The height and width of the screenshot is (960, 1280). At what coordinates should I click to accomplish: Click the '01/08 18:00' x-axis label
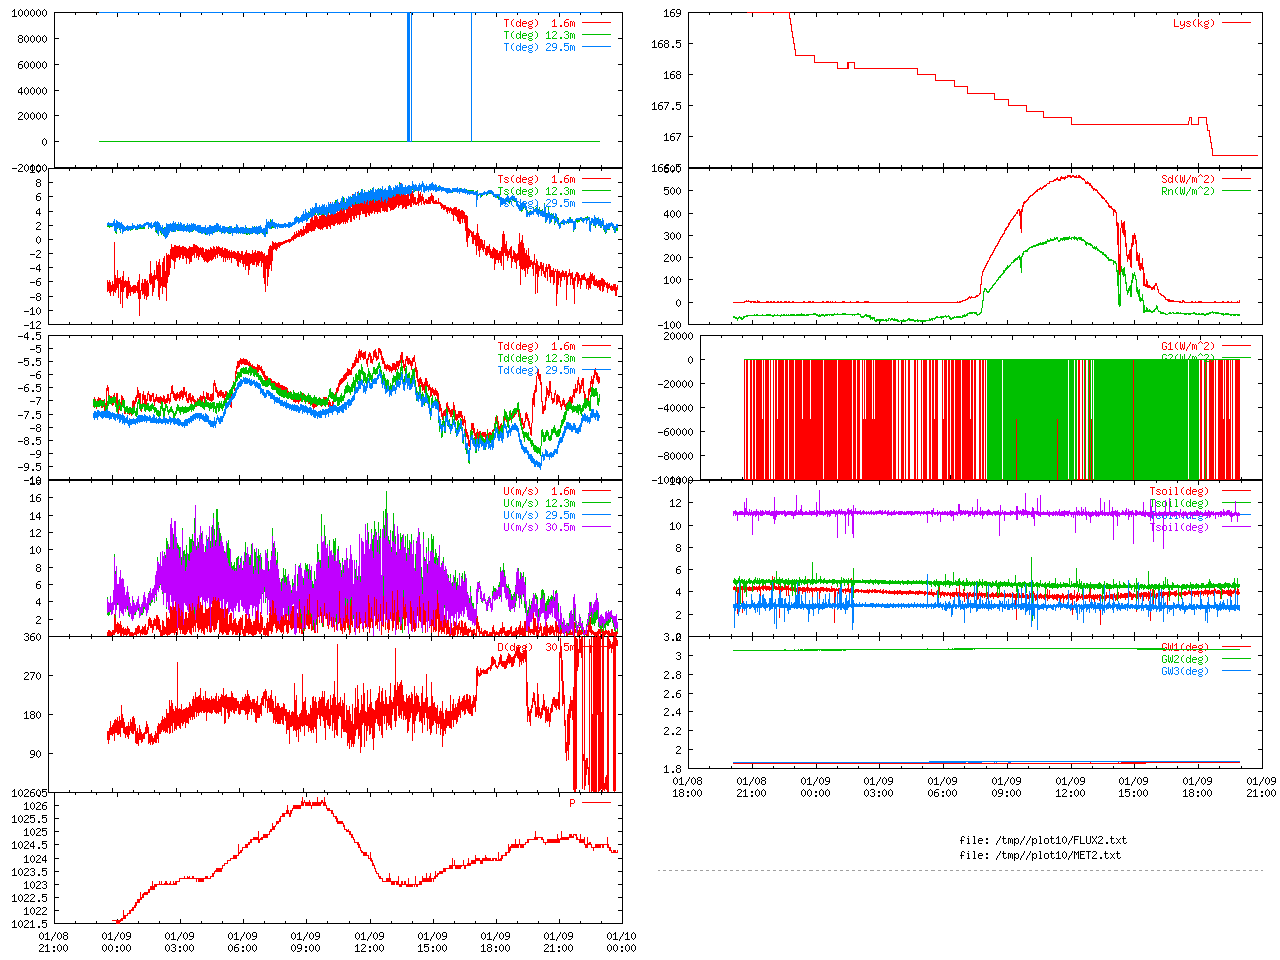(x=687, y=787)
